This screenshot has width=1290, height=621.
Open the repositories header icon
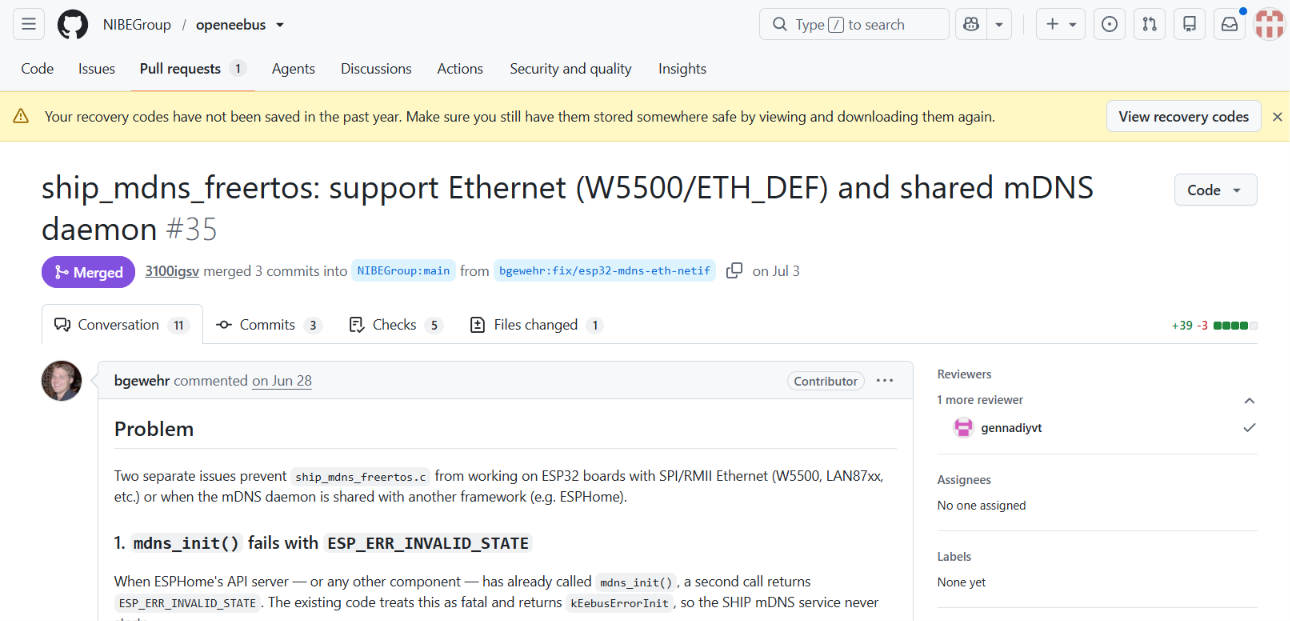1189,24
